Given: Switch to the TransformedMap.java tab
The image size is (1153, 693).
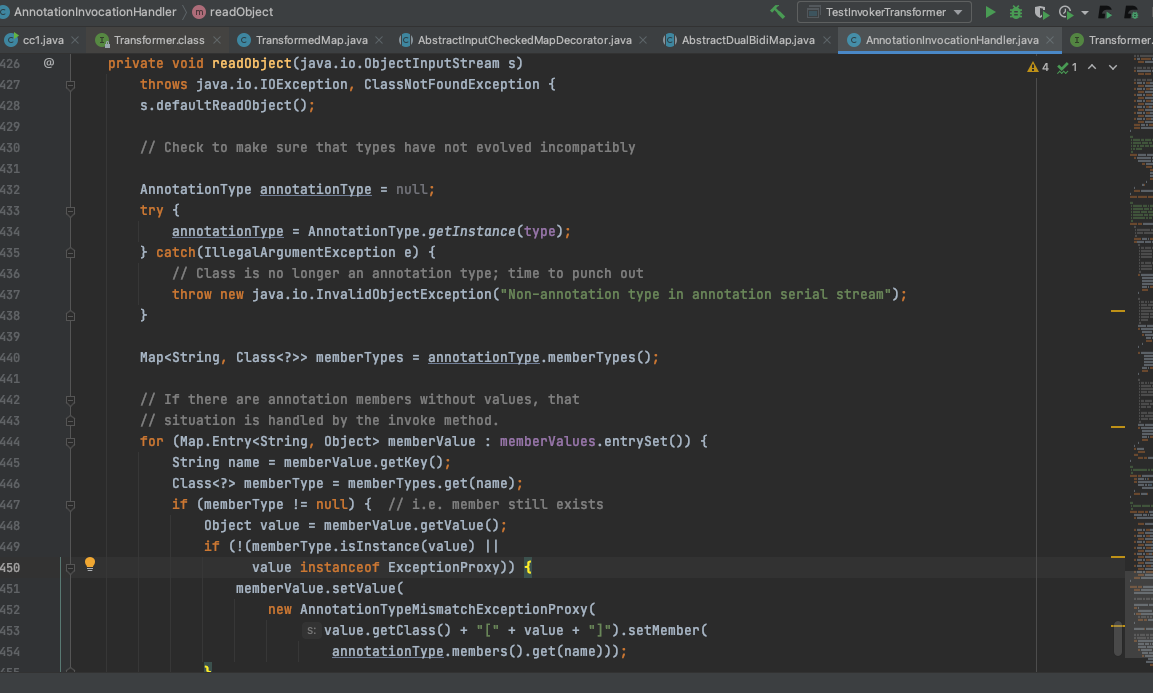Looking at the screenshot, I should [311, 40].
